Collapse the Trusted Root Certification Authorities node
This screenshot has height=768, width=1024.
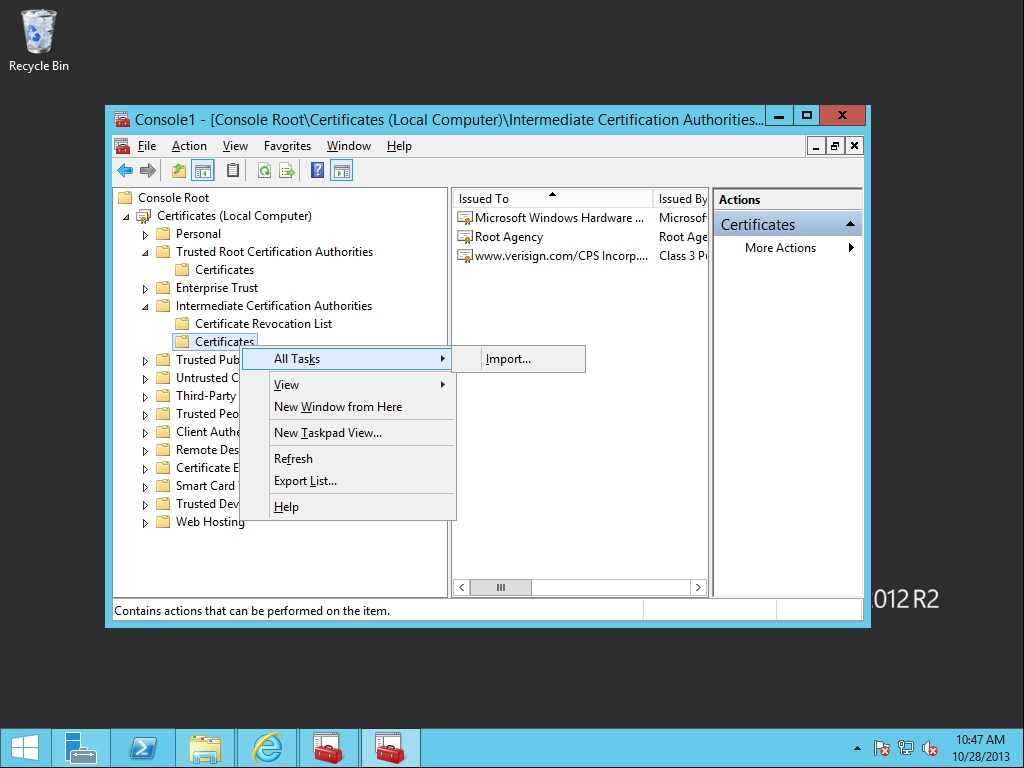point(145,252)
